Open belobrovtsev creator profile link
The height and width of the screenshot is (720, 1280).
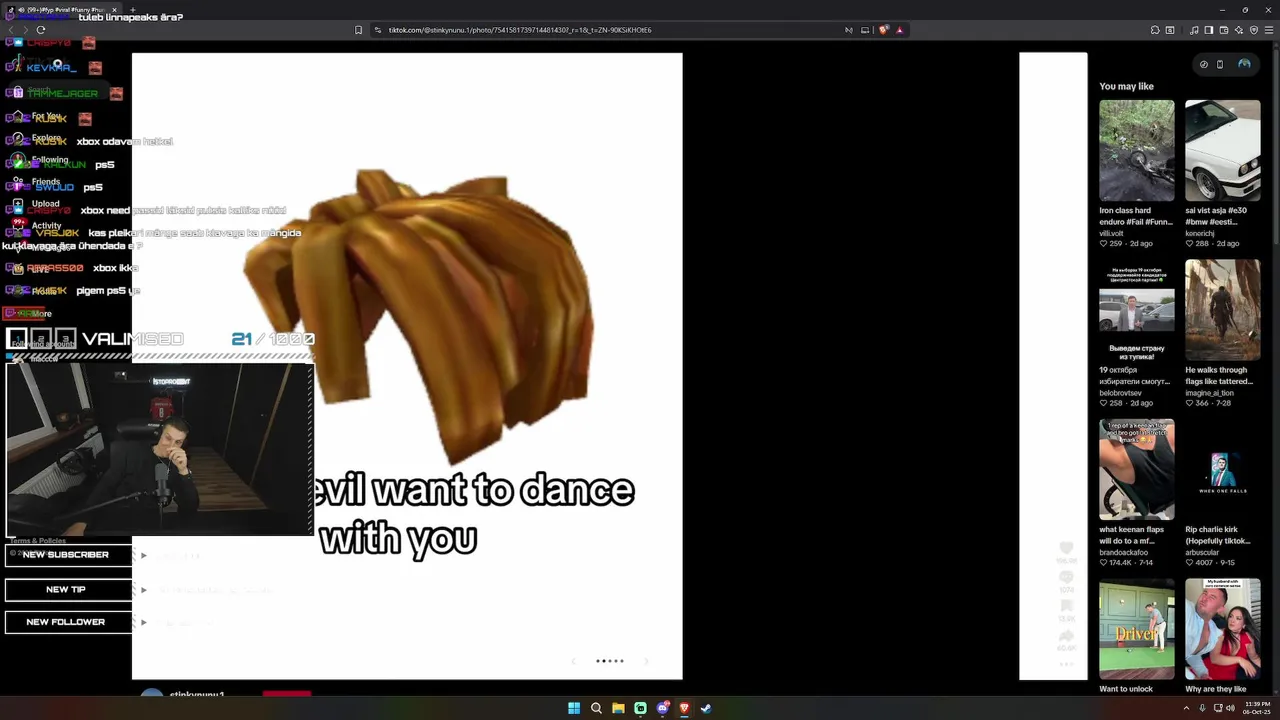pyautogui.click(x=1120, y=393)
